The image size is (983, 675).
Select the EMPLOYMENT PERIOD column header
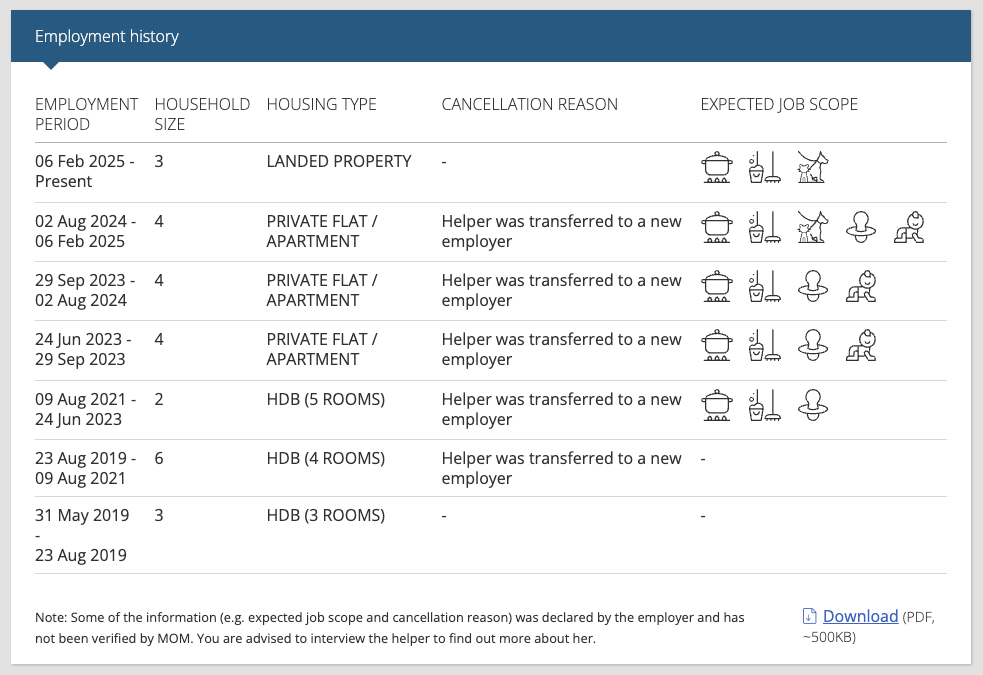(x=87, y=114)
